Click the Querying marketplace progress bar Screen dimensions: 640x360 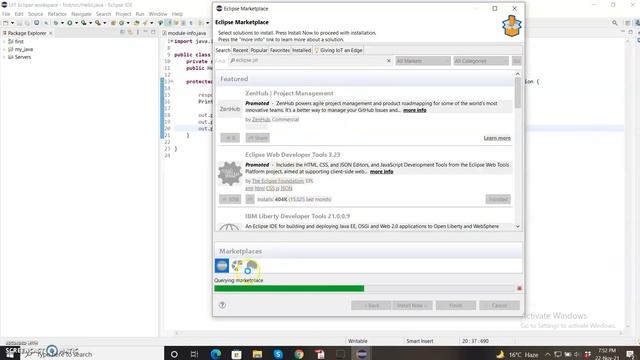(x=364, y=289)
